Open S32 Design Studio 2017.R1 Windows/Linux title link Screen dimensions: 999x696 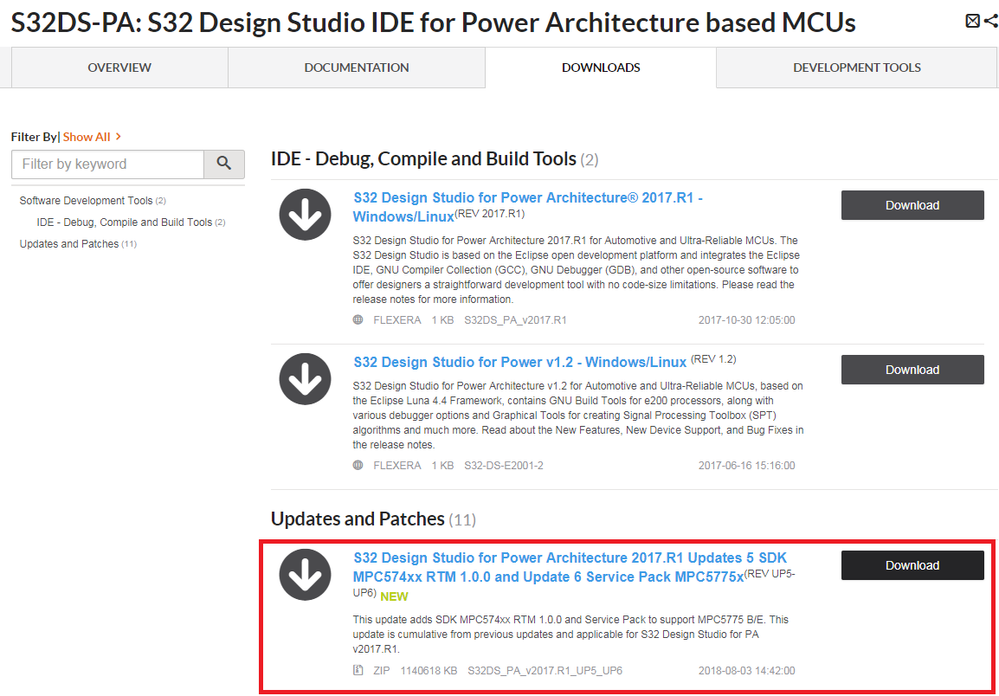click(x=528, y=207)
